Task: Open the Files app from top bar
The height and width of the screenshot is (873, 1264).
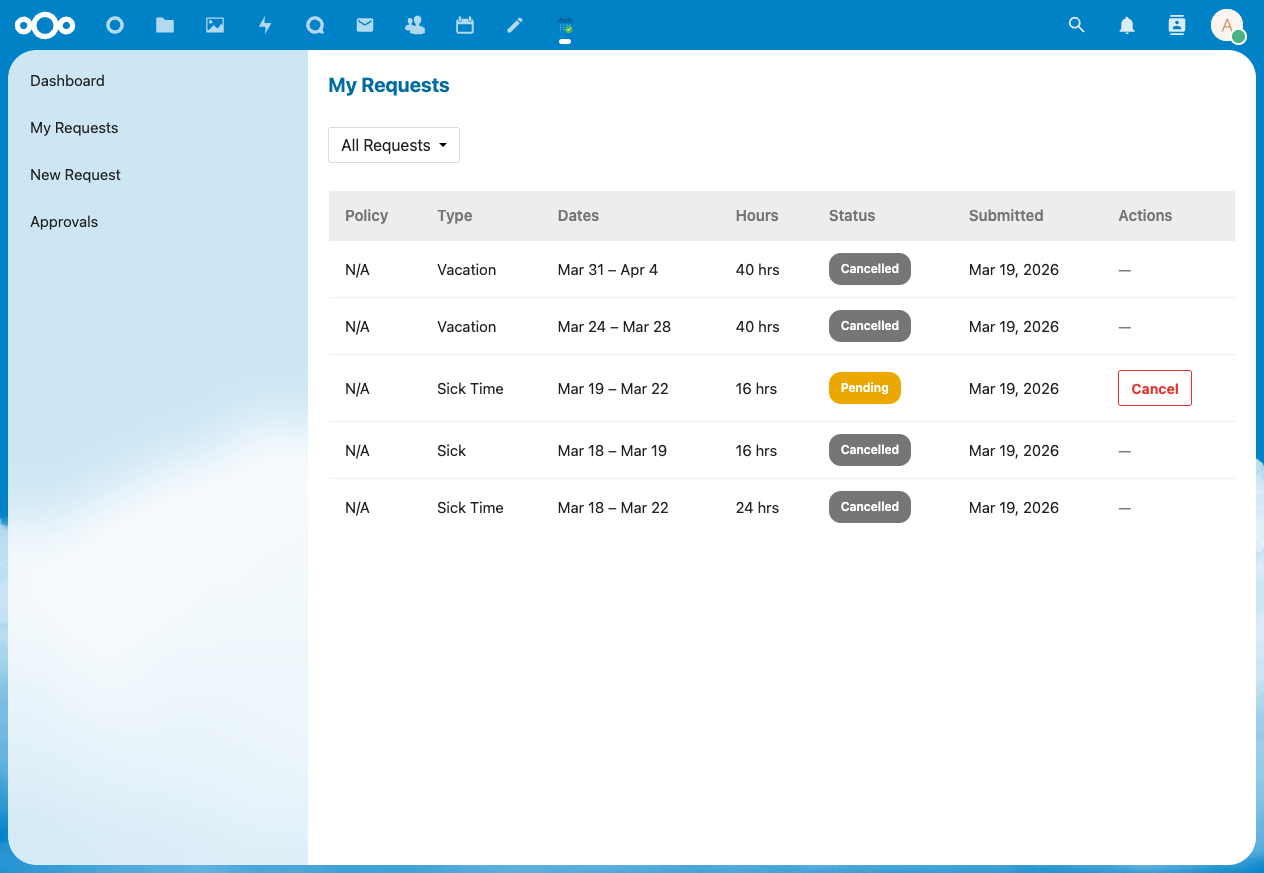Action: click(x=165, y=25)
